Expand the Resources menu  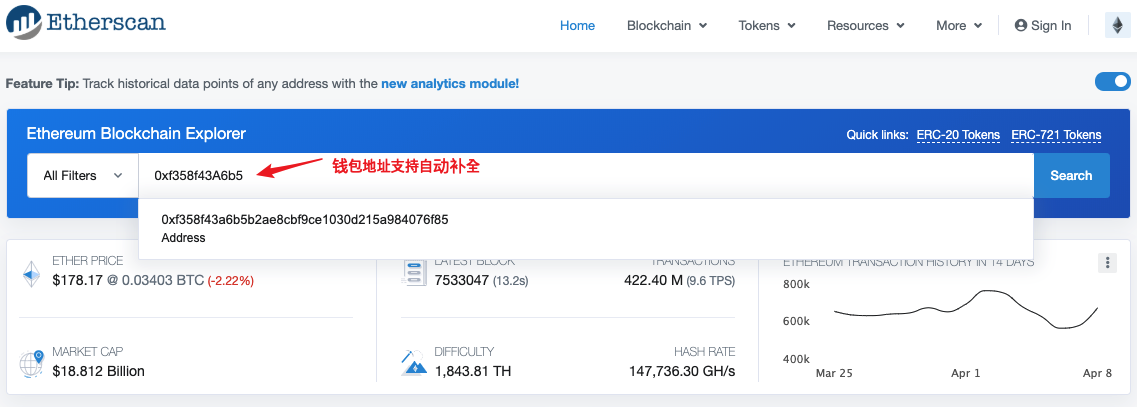coord(866,25)
